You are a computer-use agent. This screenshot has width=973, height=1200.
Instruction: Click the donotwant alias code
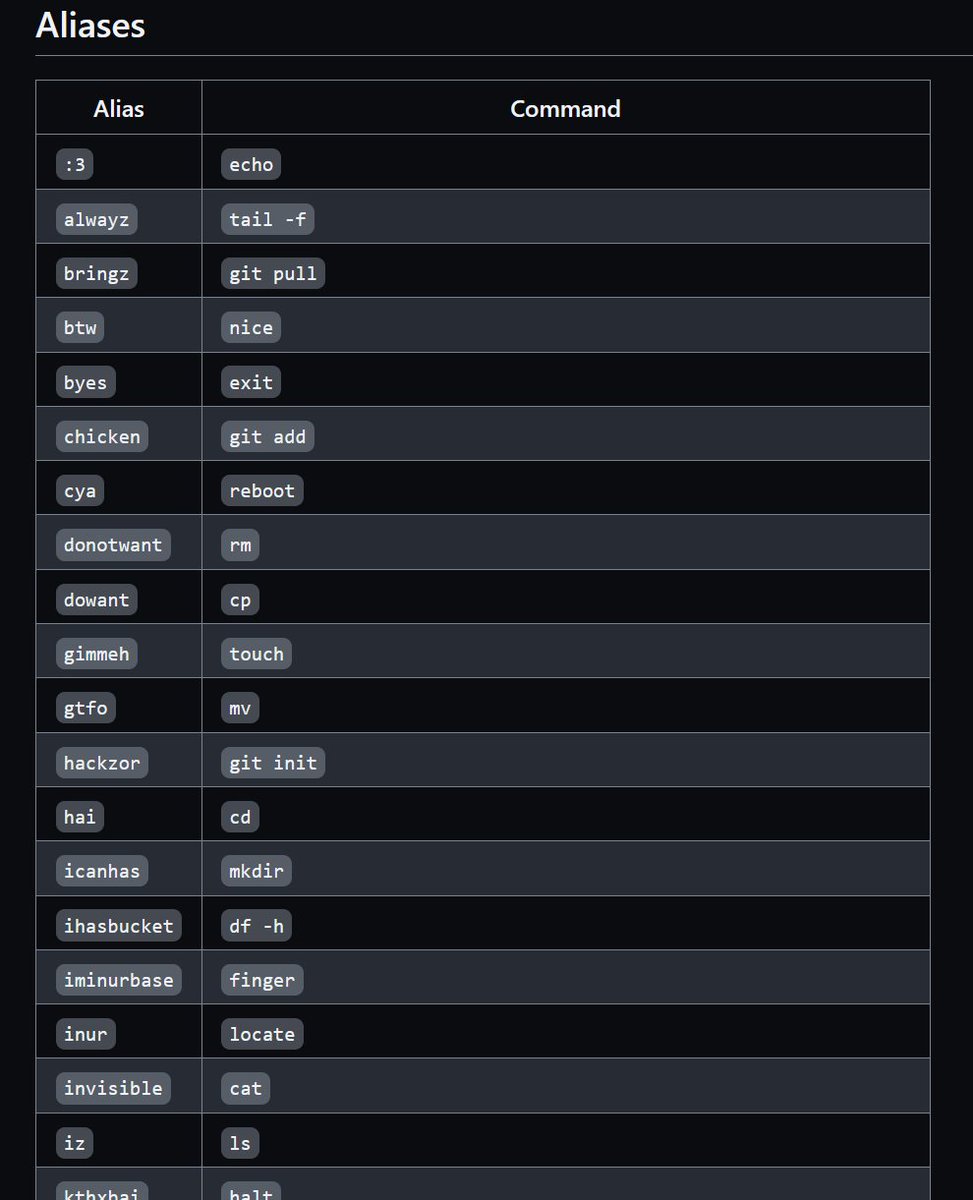113,545
